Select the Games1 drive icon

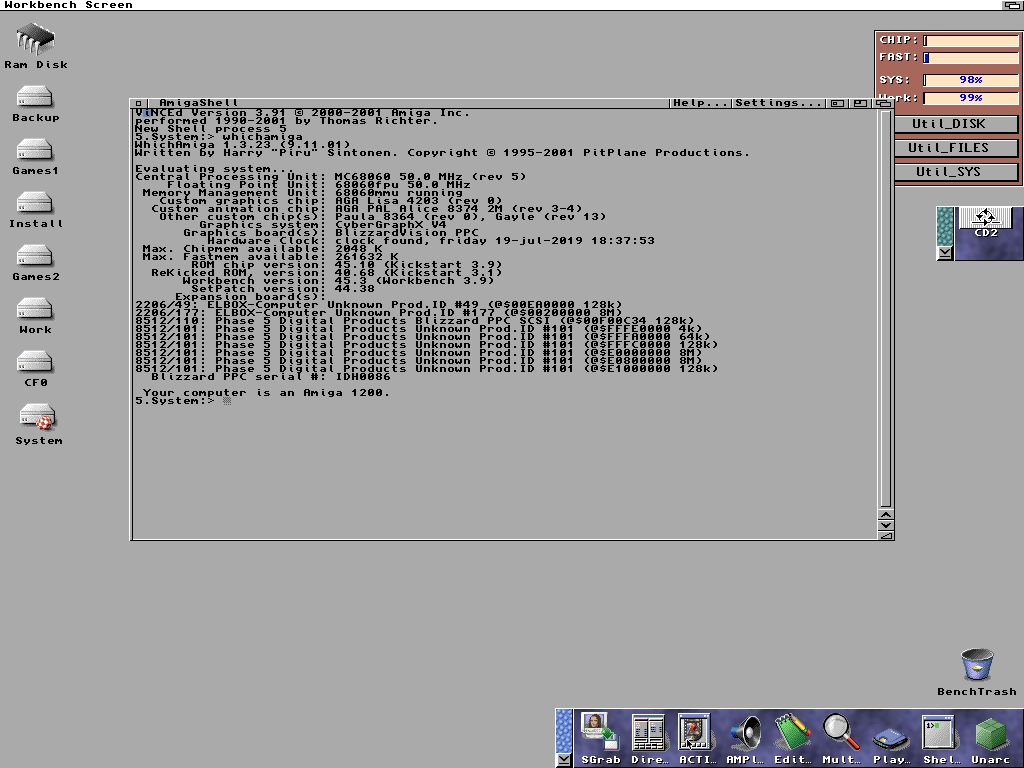(35, 157)
